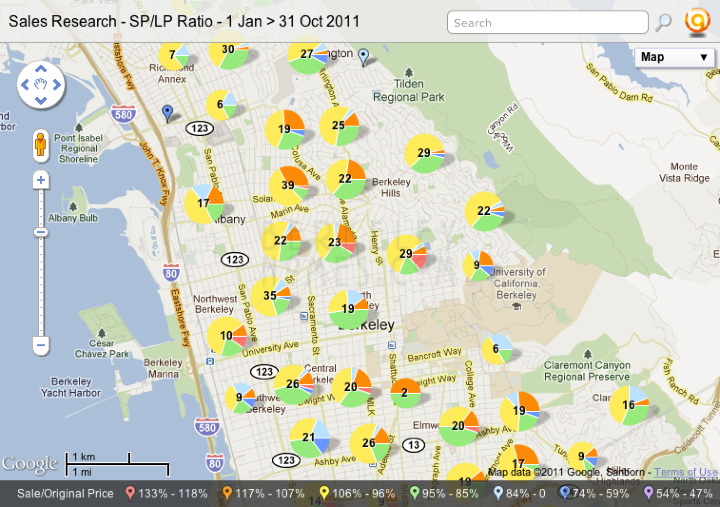Pan the map up with the arrow control

click(x=41, y=69)
